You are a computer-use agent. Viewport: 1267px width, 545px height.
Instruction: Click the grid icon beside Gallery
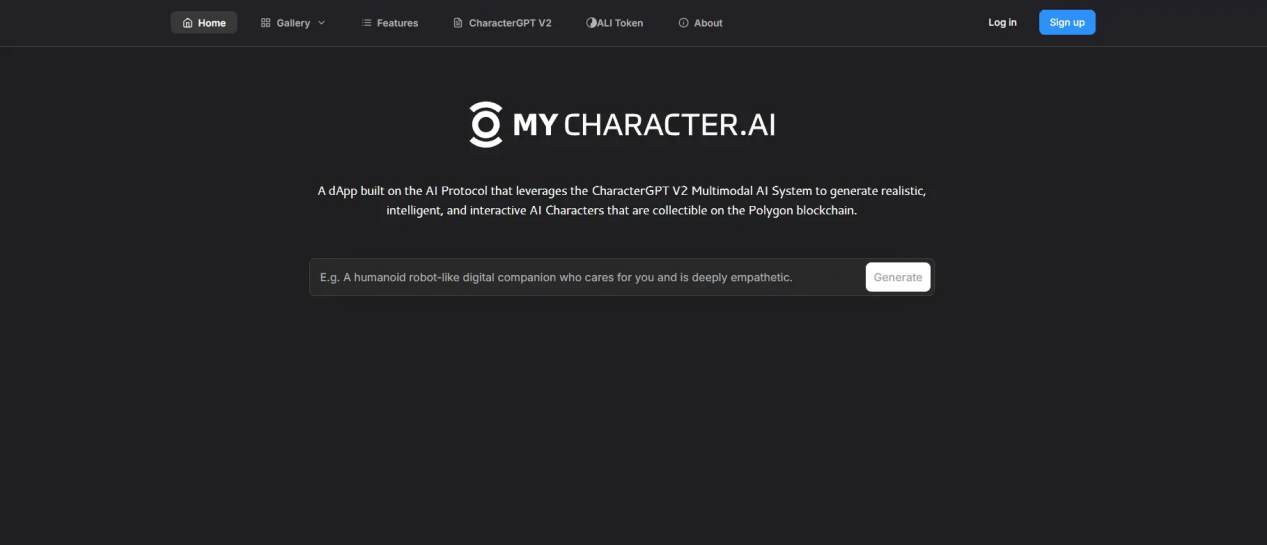(265, 23)
